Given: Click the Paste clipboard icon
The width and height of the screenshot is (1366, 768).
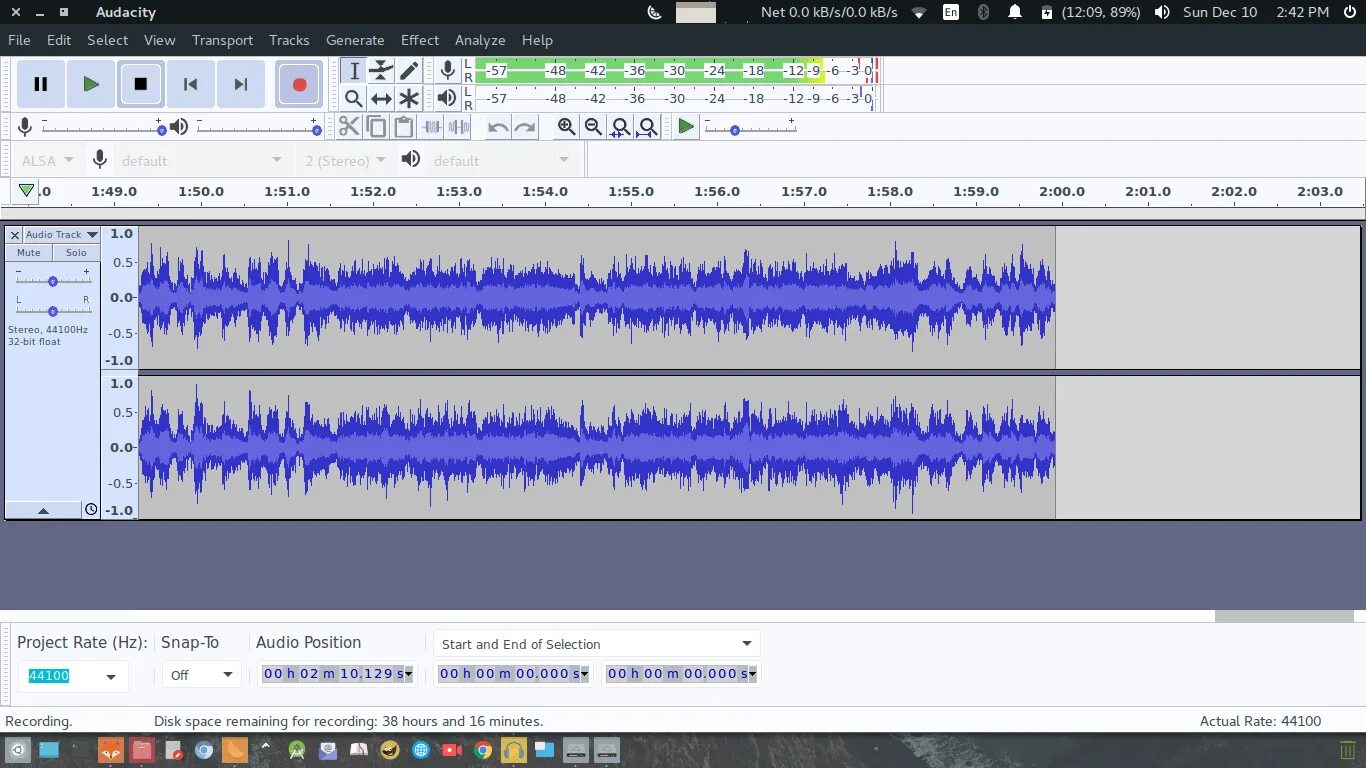Looking at the screenshot, I should (x=404, y=127).
